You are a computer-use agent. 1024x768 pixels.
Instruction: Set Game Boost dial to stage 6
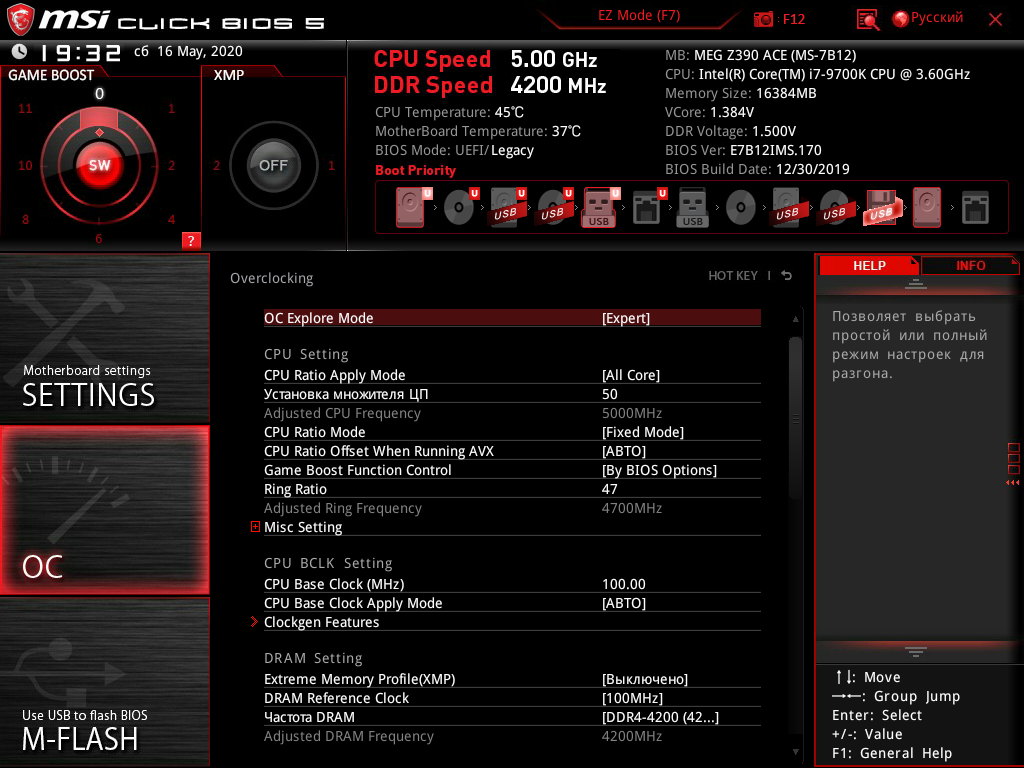click(x=99, y=238)
